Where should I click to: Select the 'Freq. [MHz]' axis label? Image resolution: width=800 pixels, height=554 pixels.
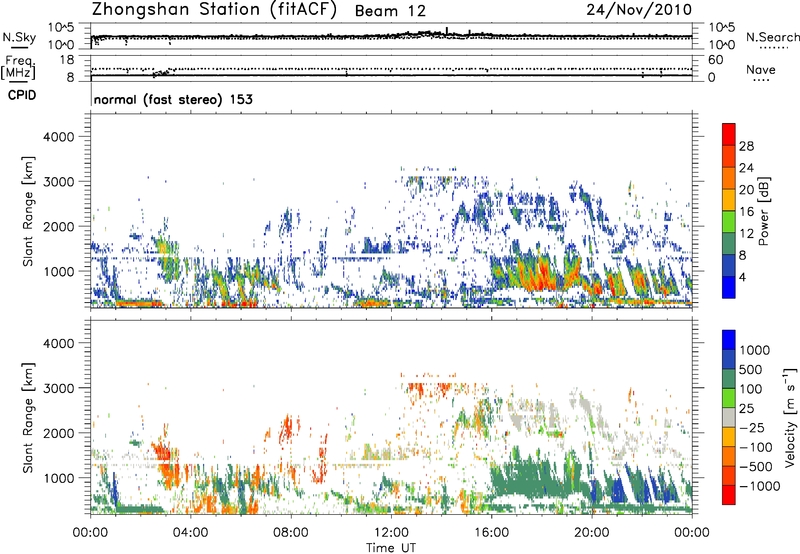pos(18,68)
